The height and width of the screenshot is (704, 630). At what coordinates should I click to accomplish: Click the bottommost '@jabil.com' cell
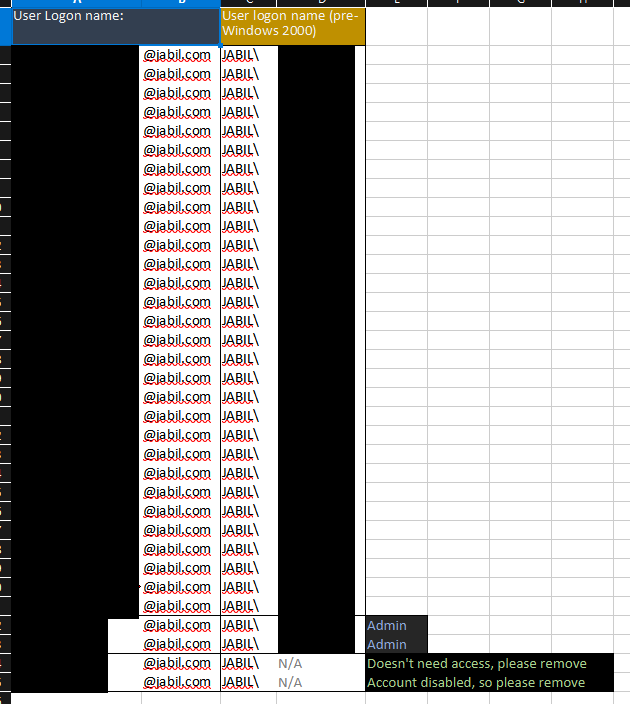pyautogui.click(x=178, y=682)
